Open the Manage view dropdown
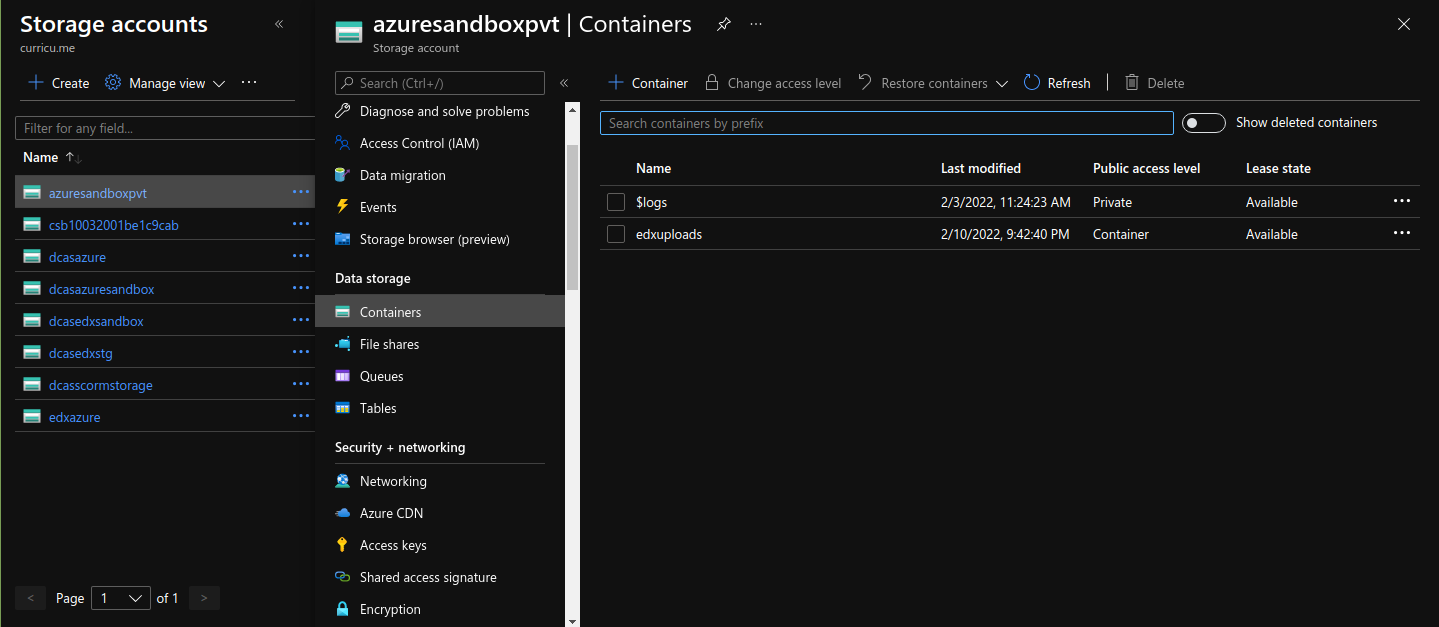The width and height of the screenshot is (1439, 627). click(x=166, y=83)
